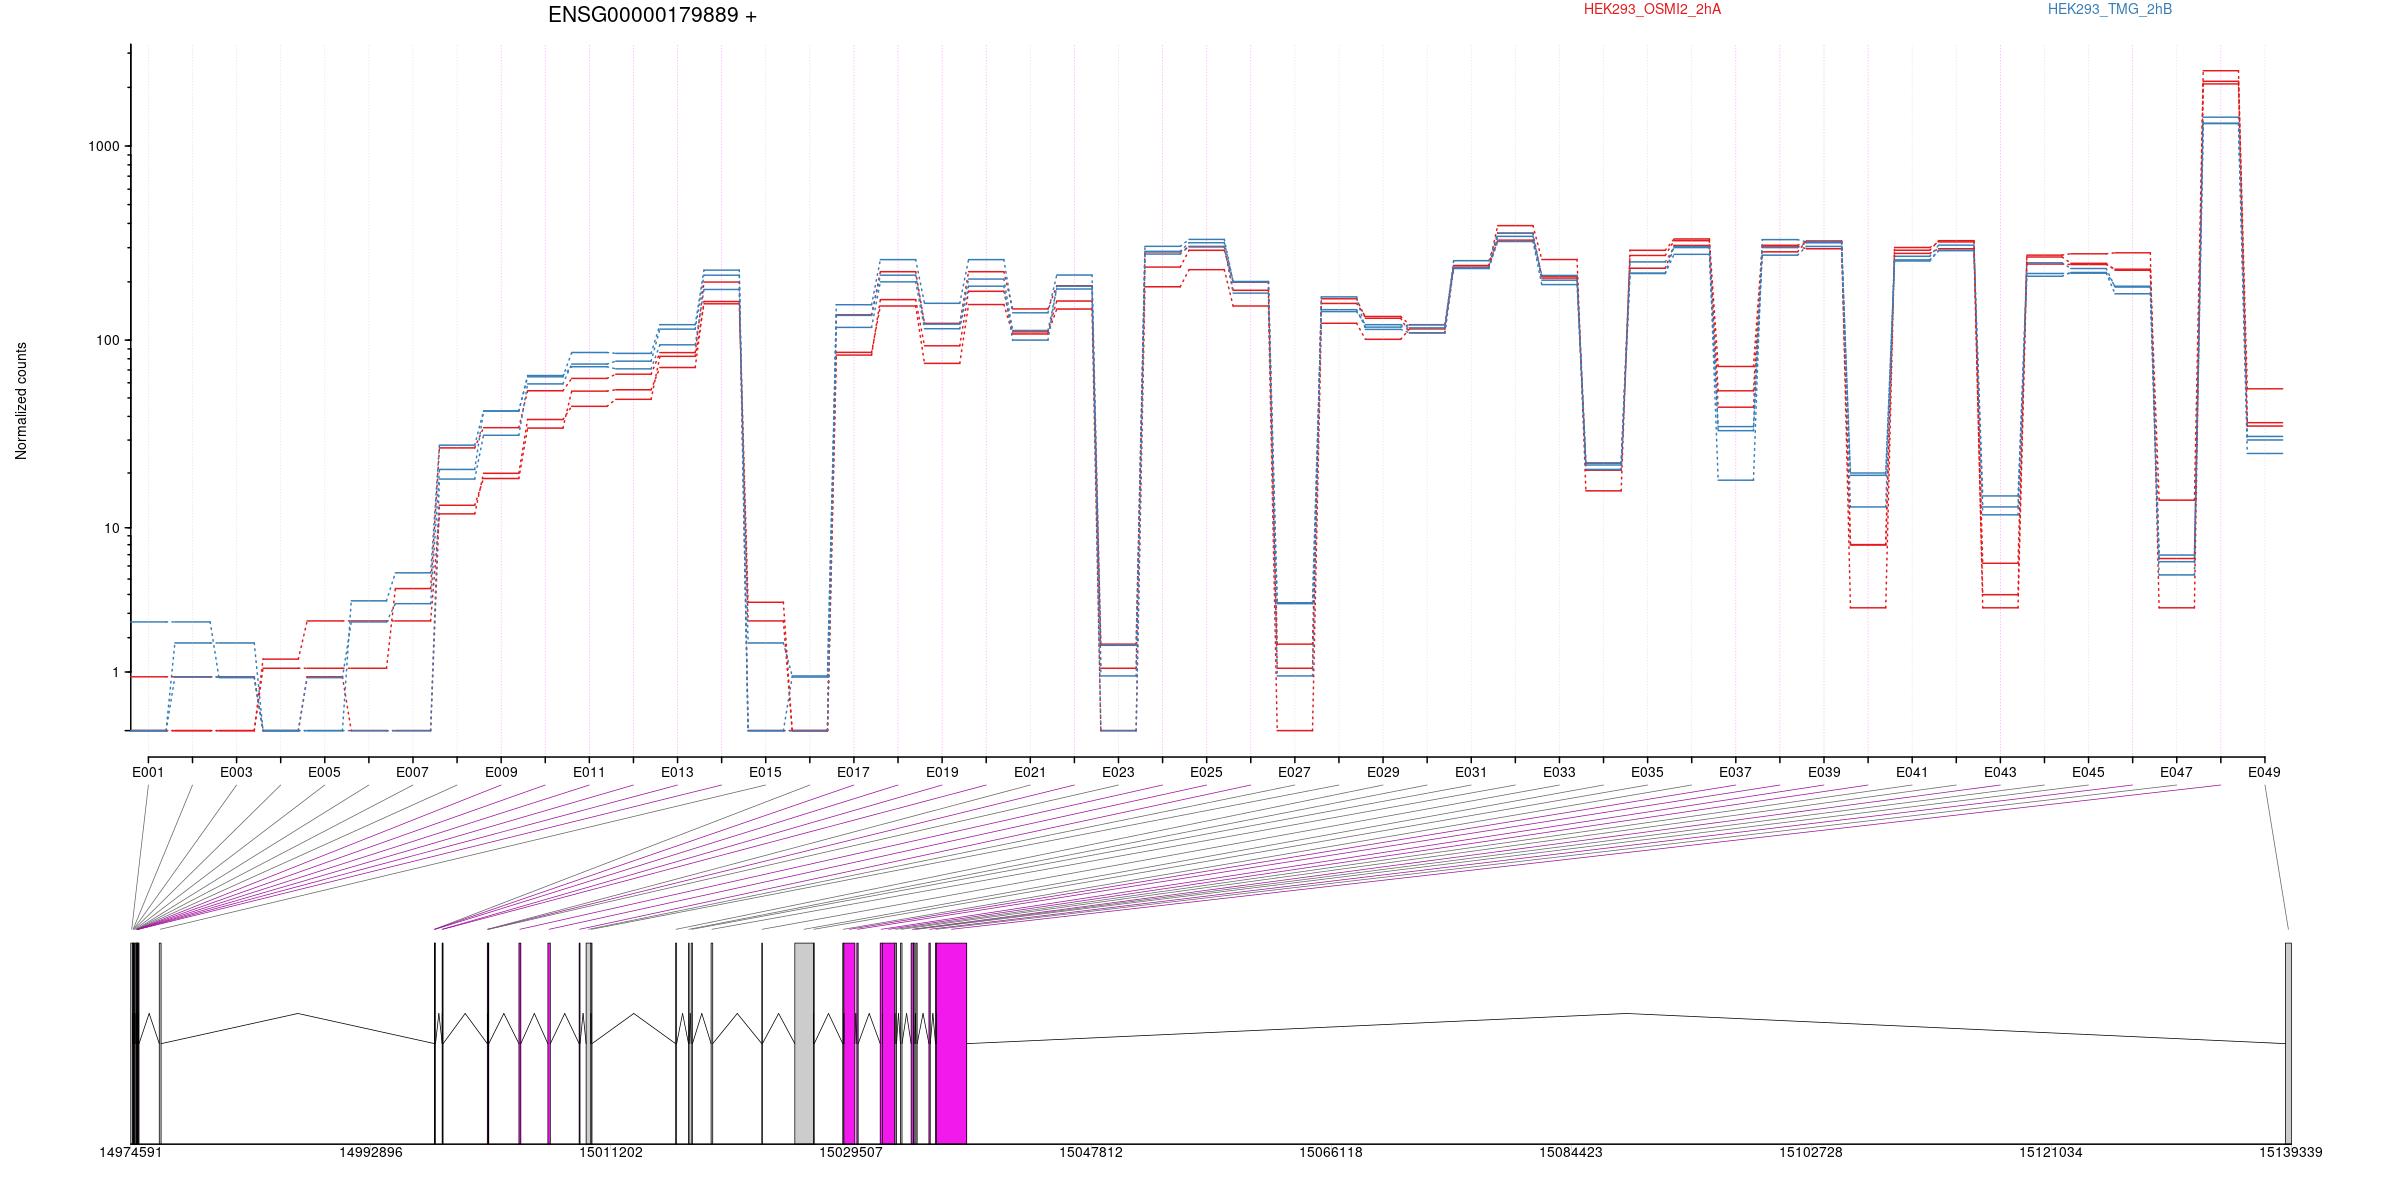Viewport: 2400px width, 1200px height.
Task: Select exon label E047
Action: (x=2176, y=772)
